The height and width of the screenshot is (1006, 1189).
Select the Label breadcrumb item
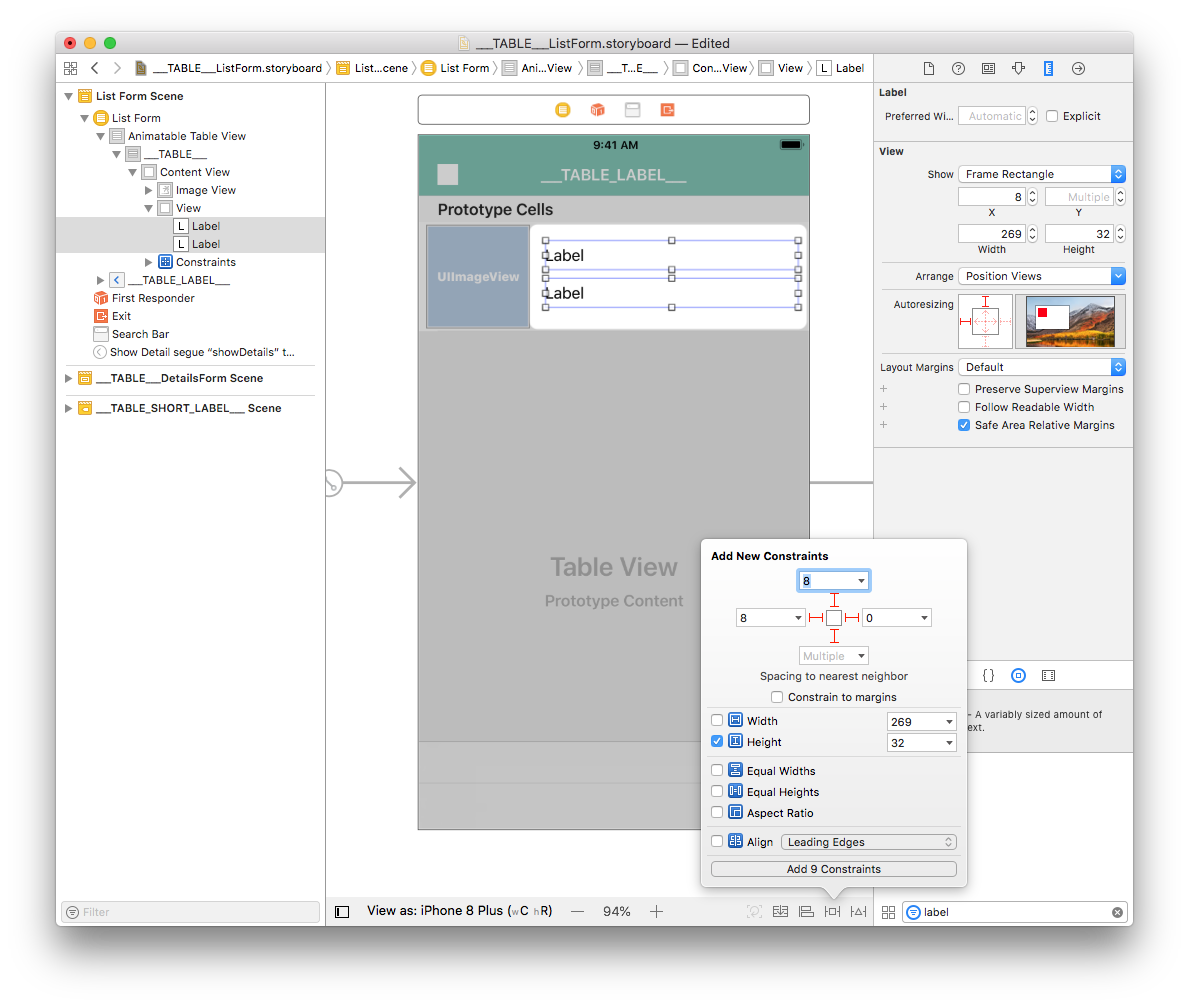(841, 68)
